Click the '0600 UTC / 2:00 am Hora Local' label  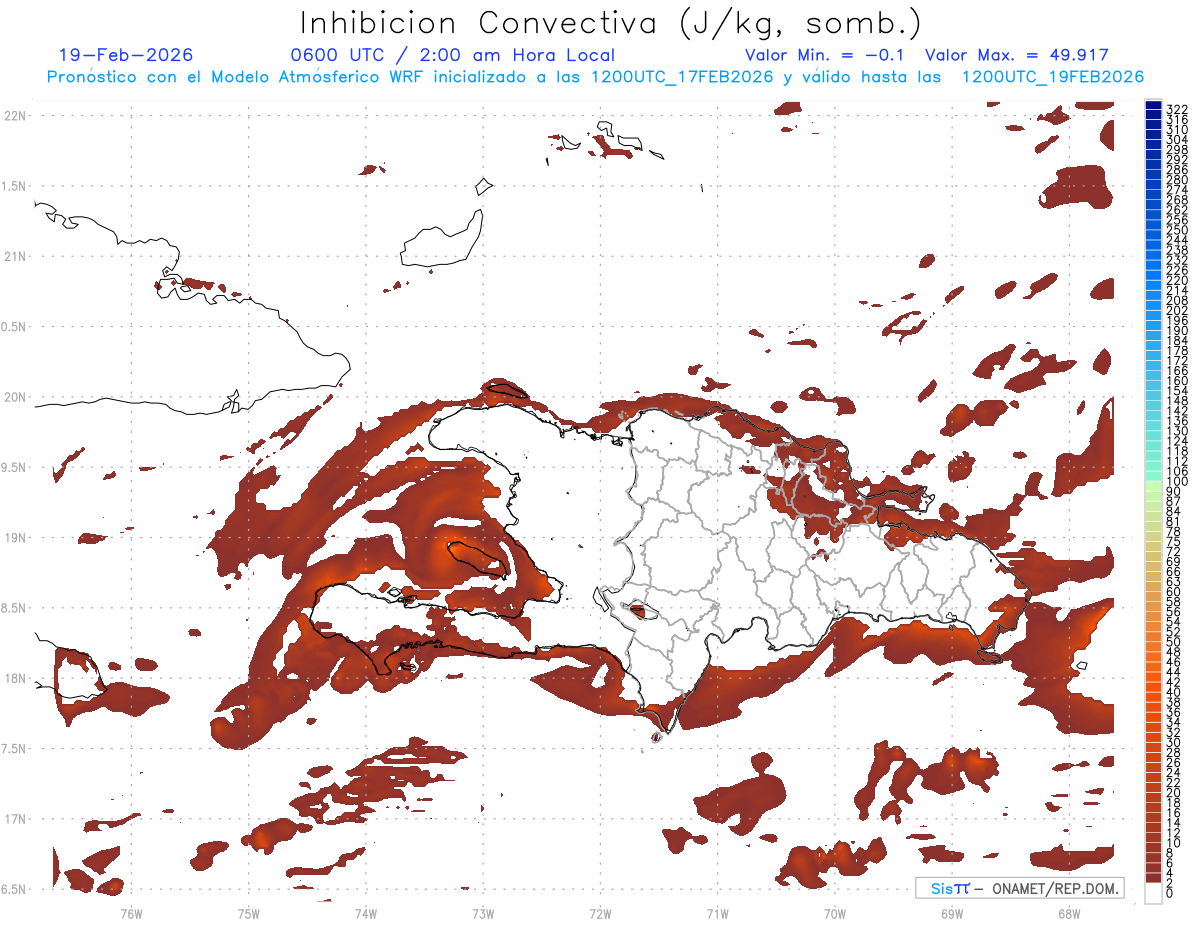click(x=453, y=55)
